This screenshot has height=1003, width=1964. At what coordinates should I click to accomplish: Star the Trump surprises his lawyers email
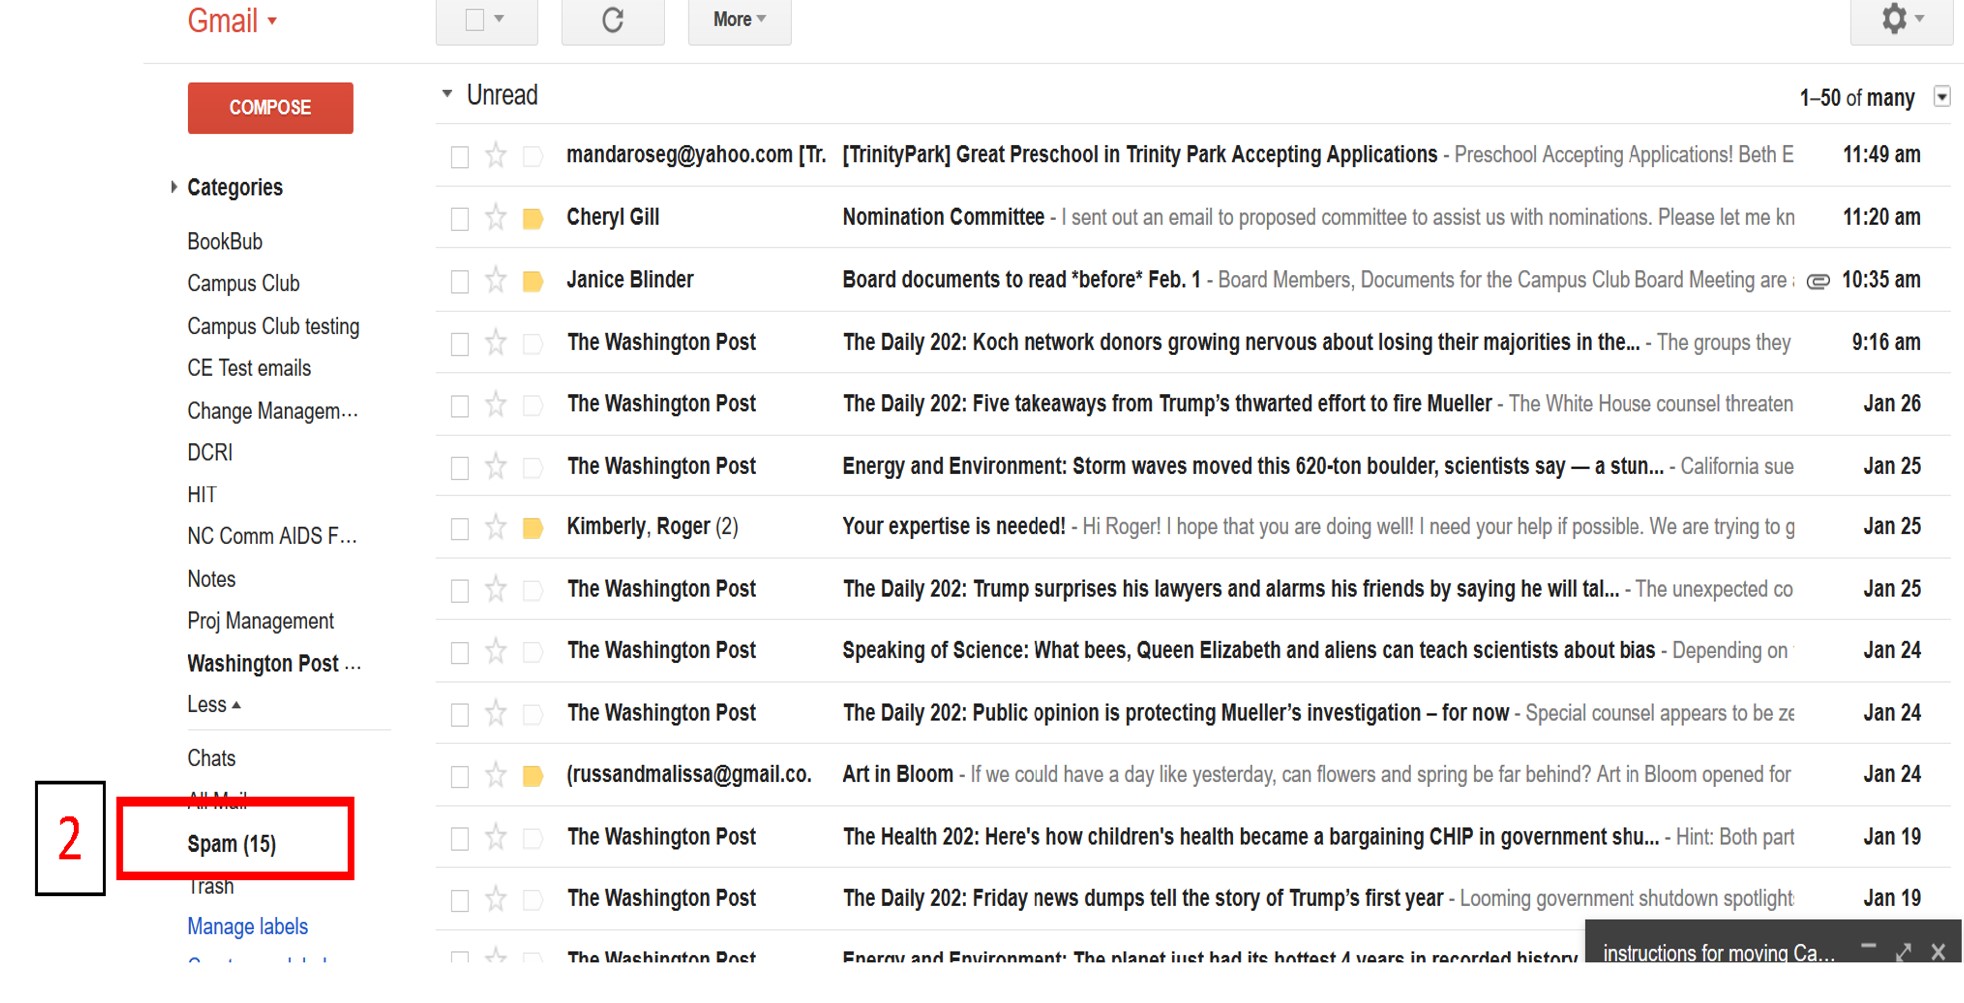[496, 590]
